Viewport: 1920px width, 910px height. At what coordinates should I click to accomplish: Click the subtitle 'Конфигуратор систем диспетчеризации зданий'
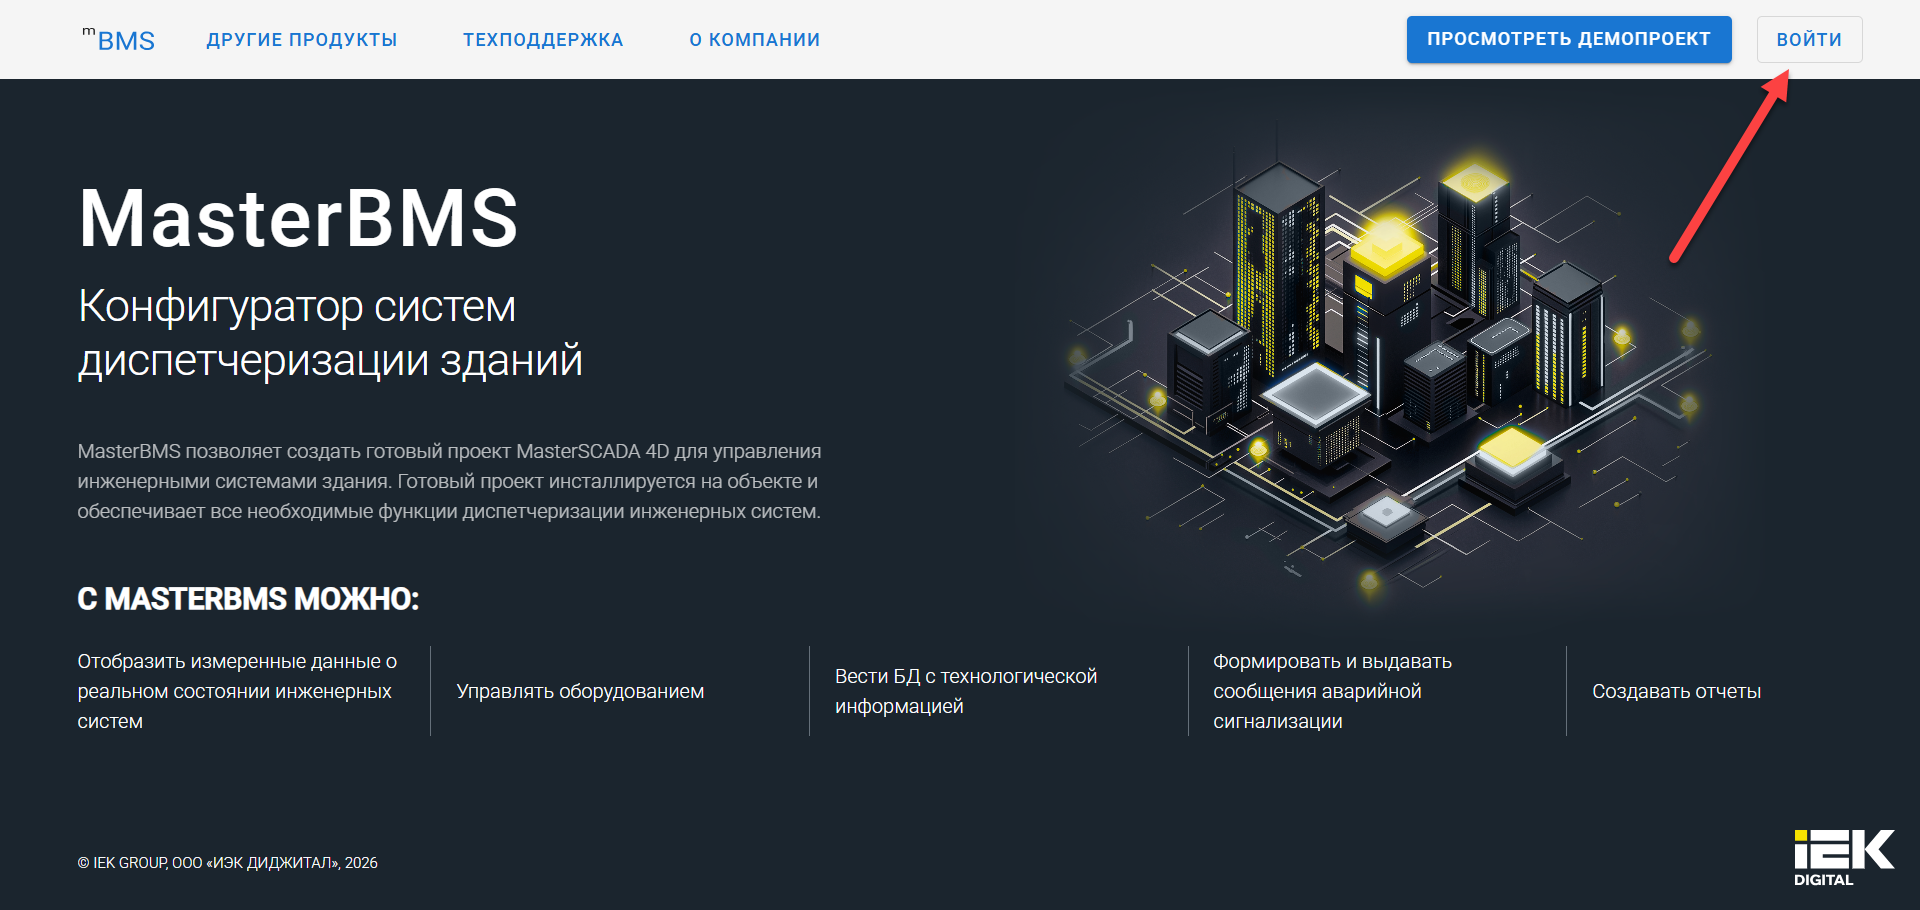[330, 333]
